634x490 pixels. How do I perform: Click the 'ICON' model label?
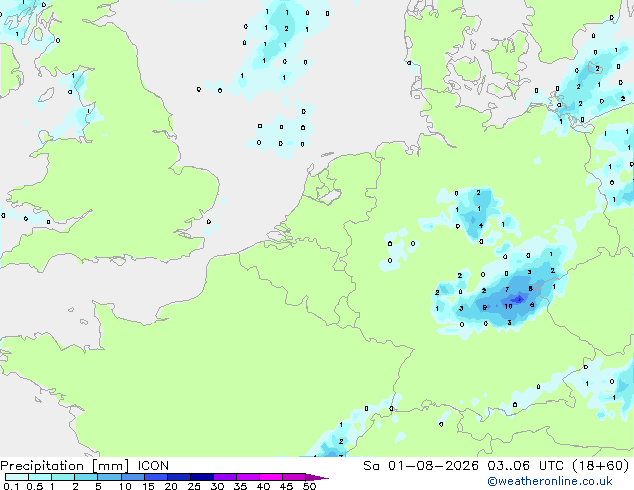click(x=153, y=466)
